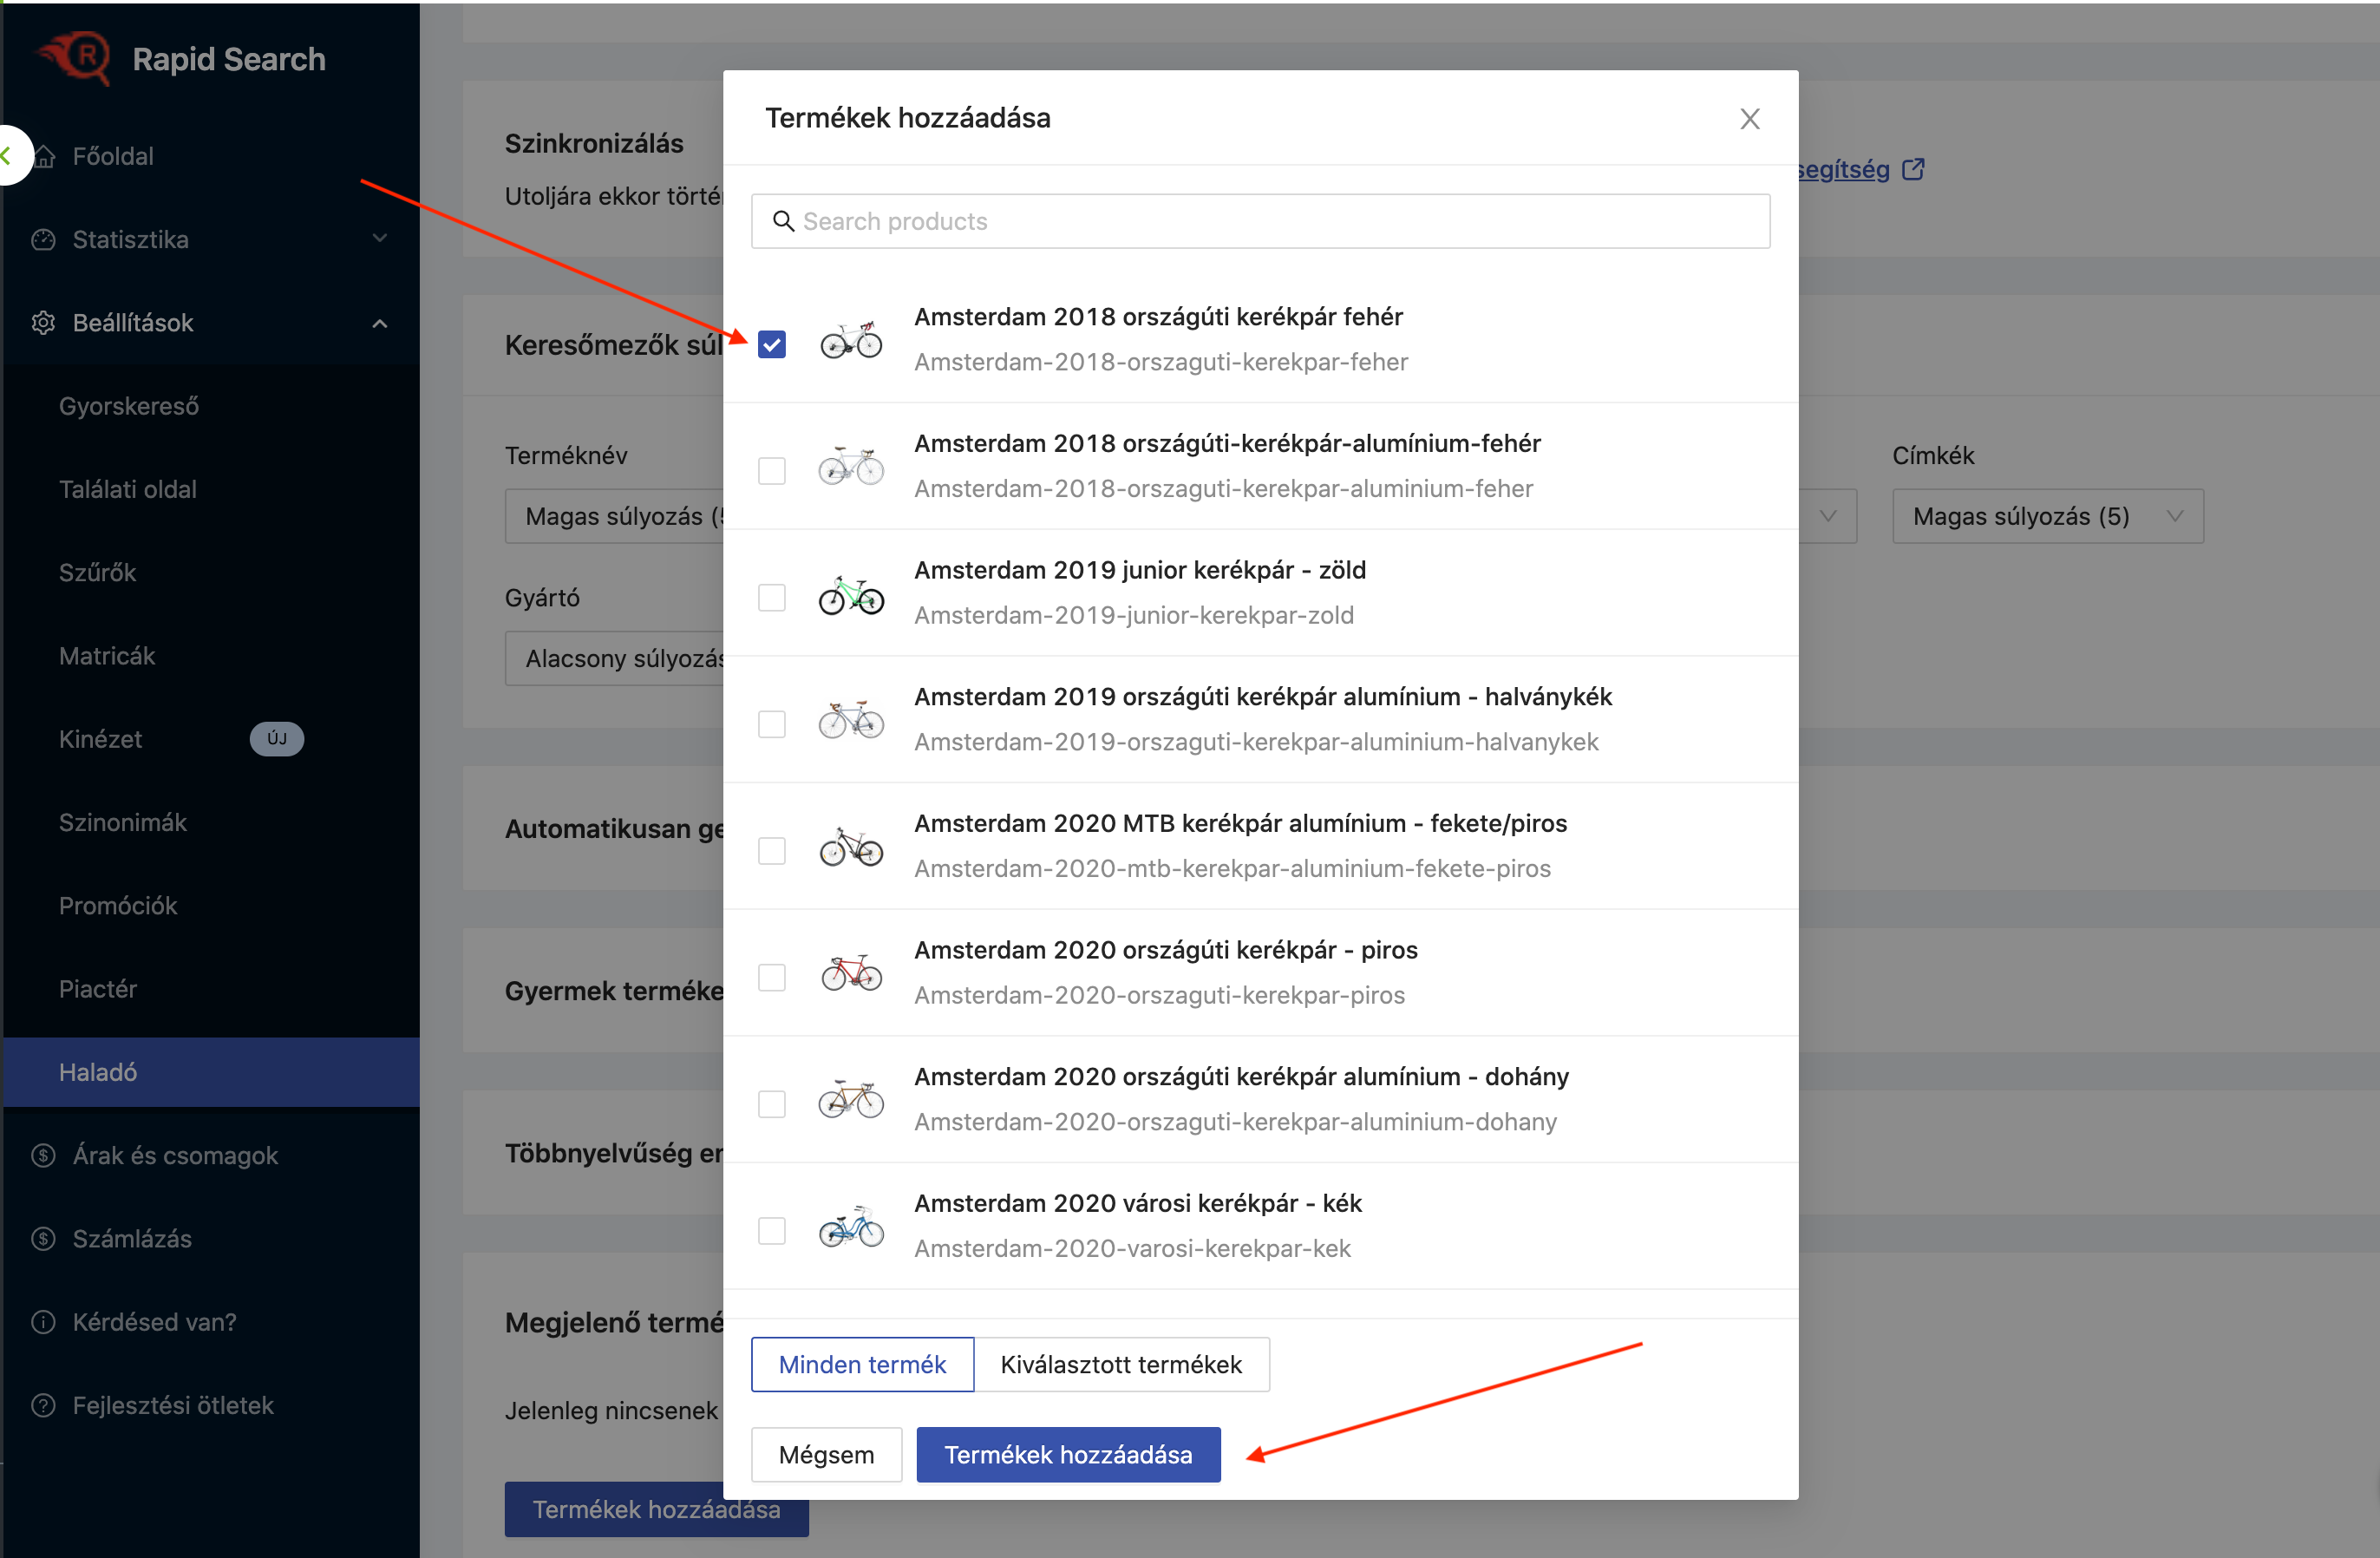Screen dimensions: 2380x1558
Task: Click the blue Termékek hozzáadása dialog button
Action: [x=1067, y=1454]
